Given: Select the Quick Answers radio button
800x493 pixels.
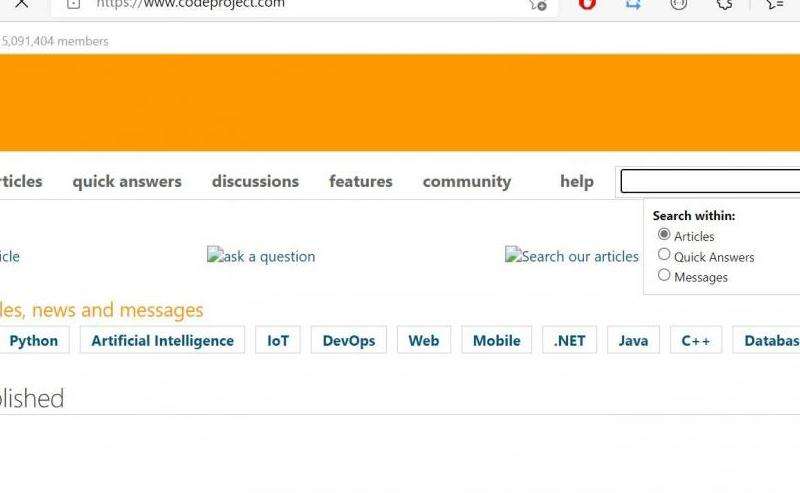Looking at the screenshot, I should [x=664, y=254].
